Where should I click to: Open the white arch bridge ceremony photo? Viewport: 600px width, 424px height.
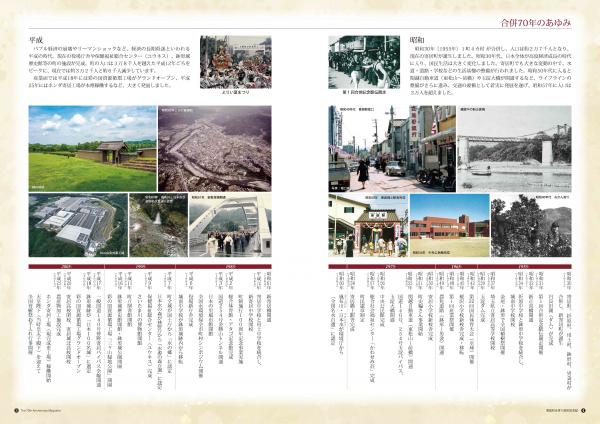pyautogui.click(x=230, y=225)
